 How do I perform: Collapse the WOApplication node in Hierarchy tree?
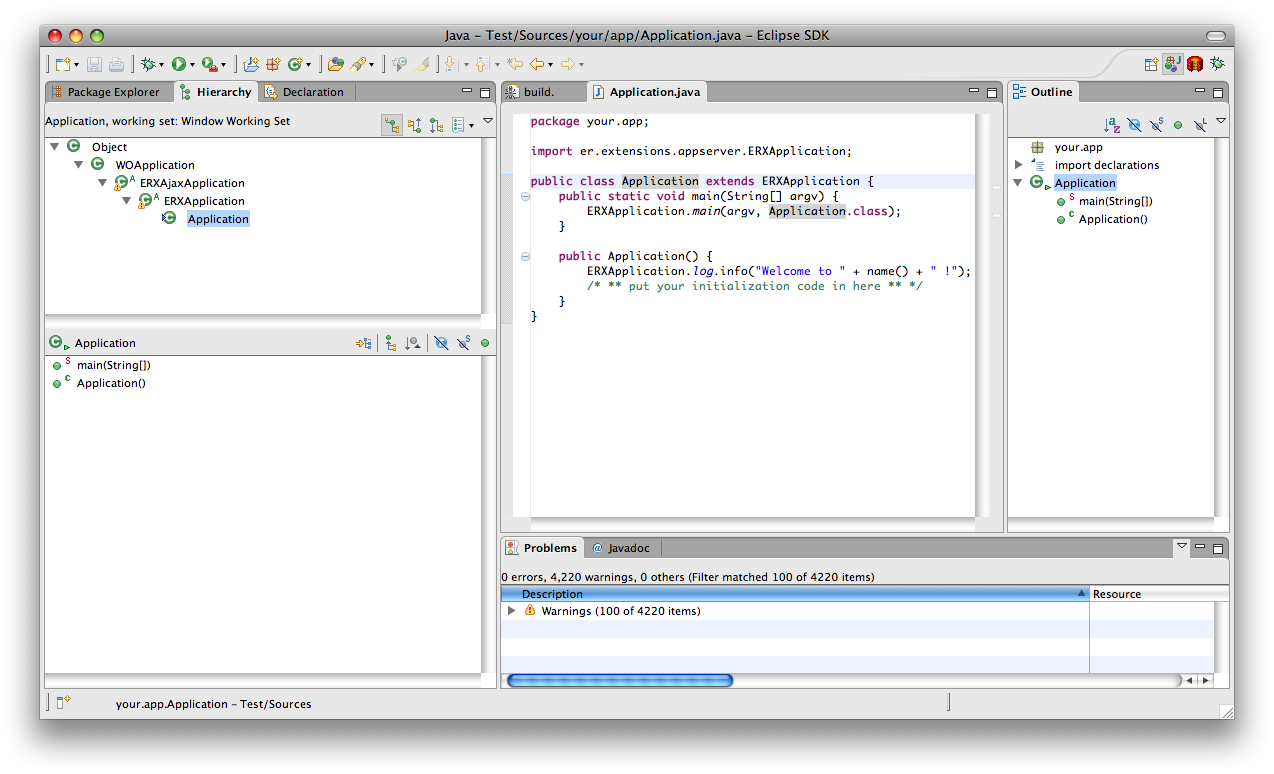coord(79,165)
